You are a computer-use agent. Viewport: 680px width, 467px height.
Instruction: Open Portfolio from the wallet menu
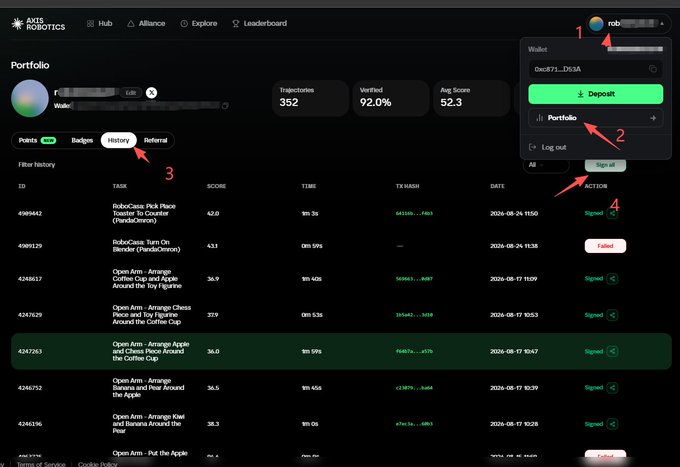[595, 118]
